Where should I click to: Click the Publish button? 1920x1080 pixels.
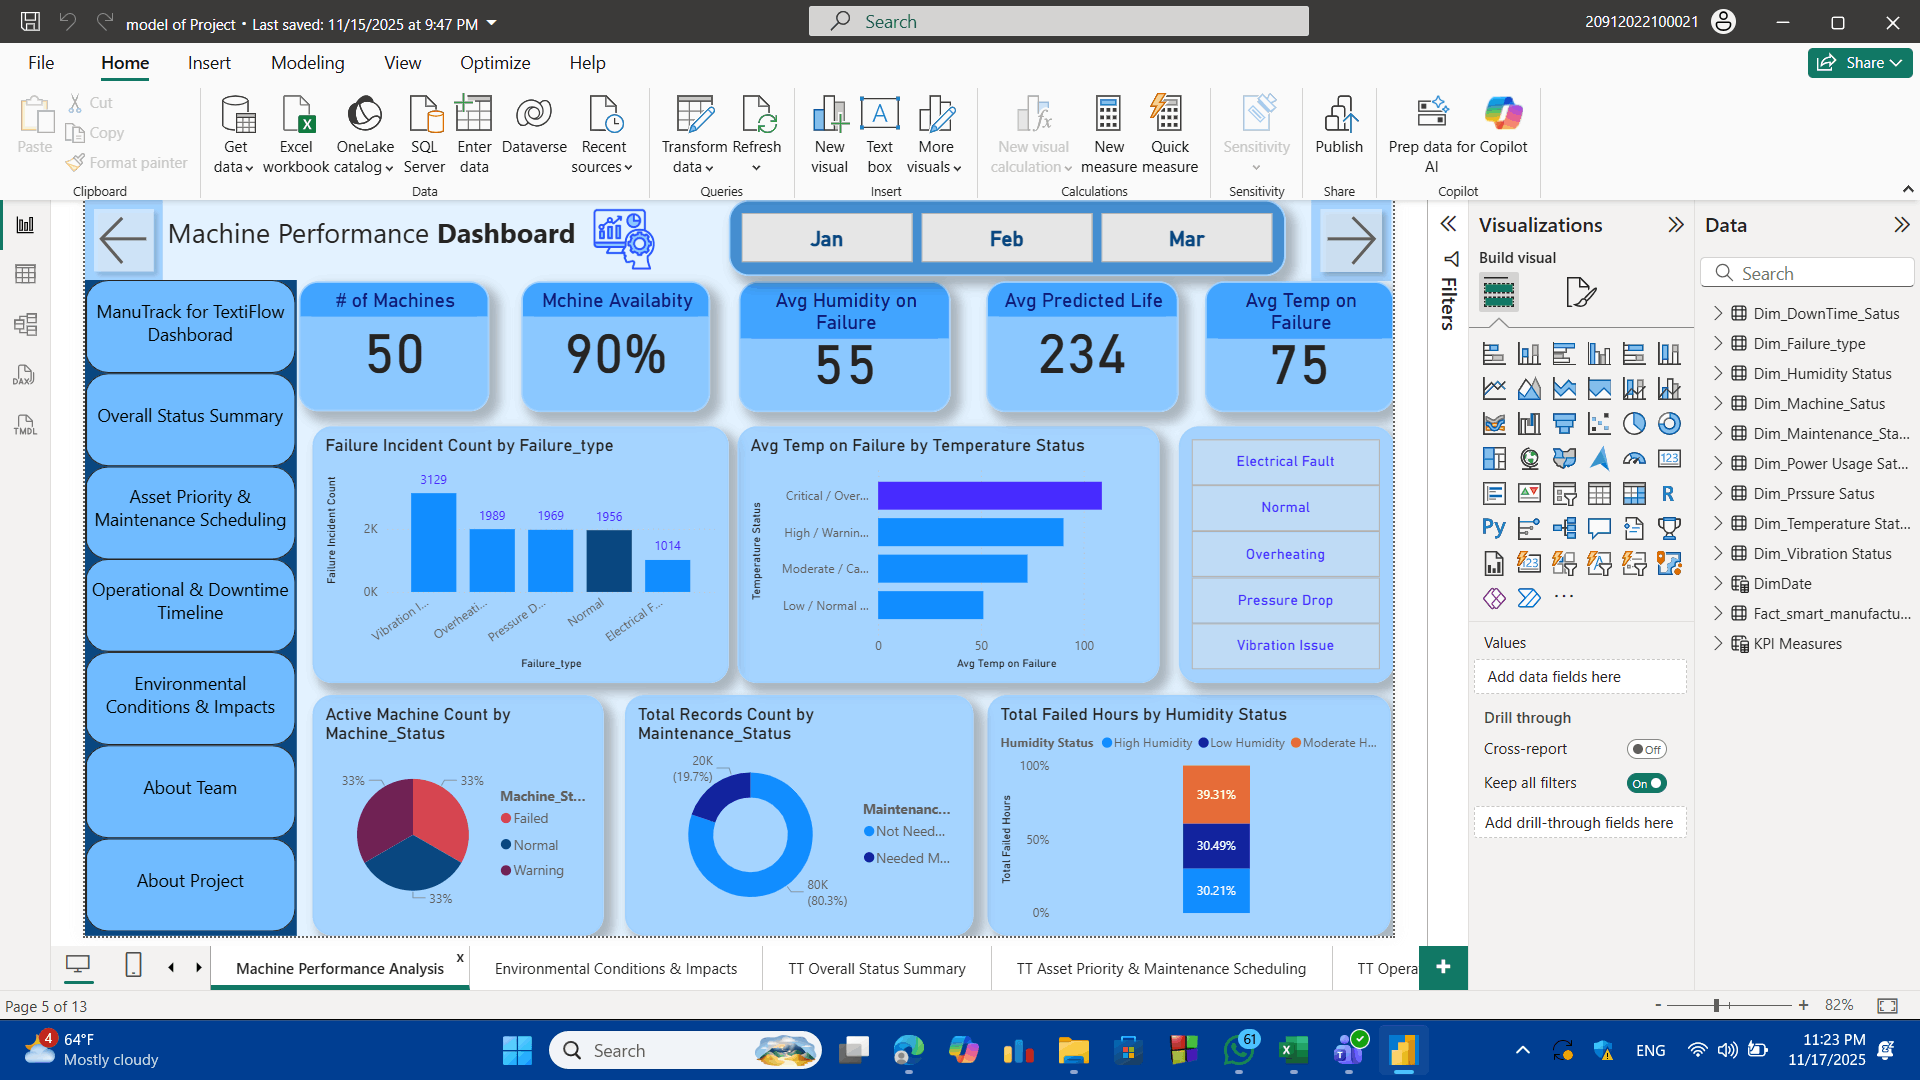(x=1339, y=131)
